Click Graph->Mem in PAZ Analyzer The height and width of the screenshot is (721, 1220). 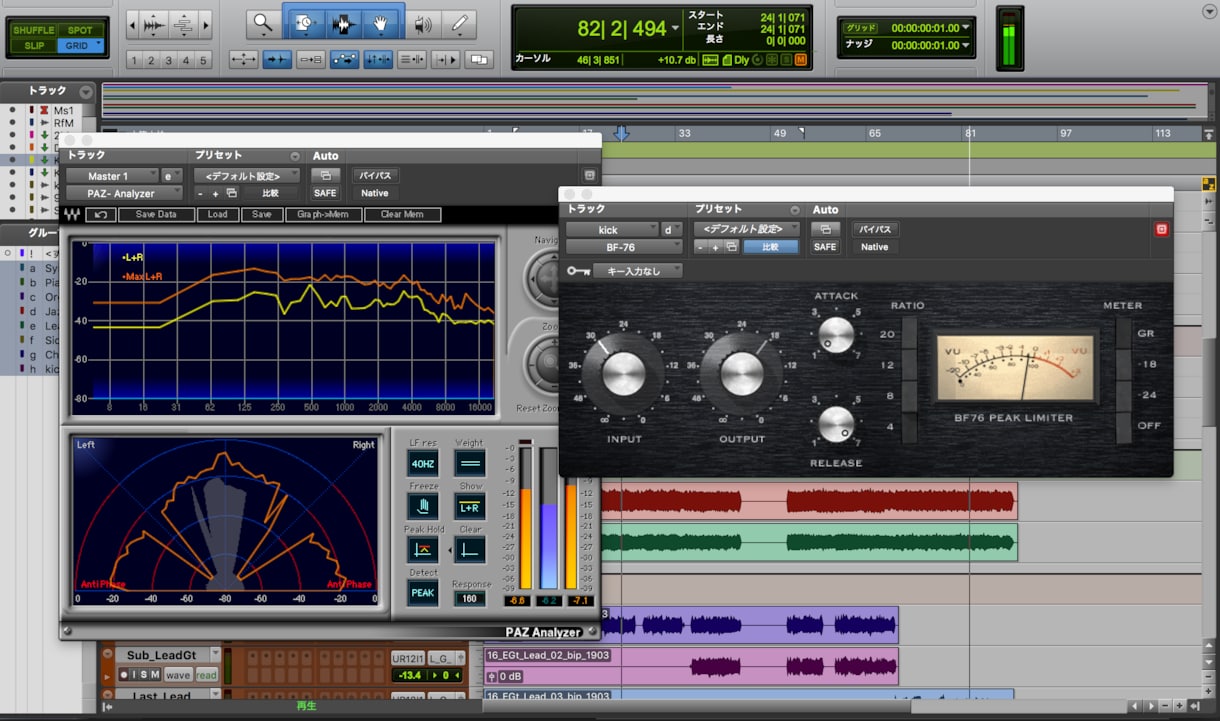323,214
